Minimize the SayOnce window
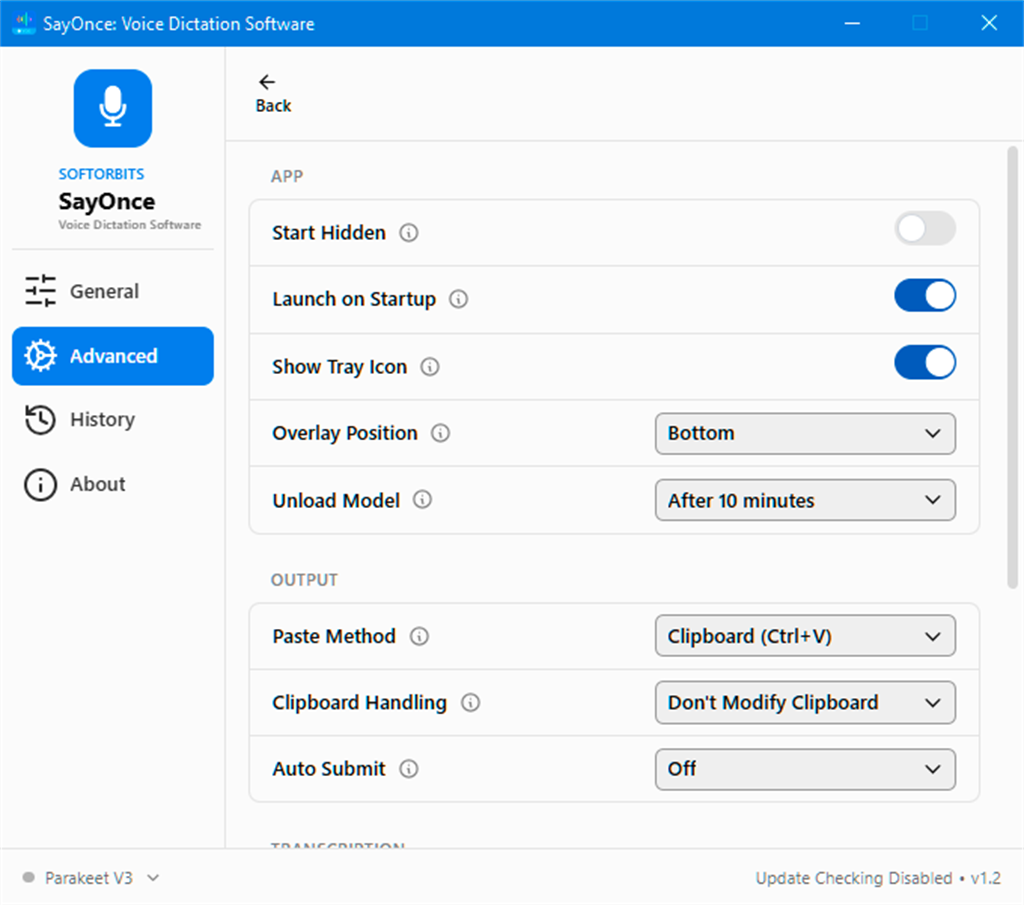The image size is (1024, 905). pyautogui.click(x=852, y=24)
